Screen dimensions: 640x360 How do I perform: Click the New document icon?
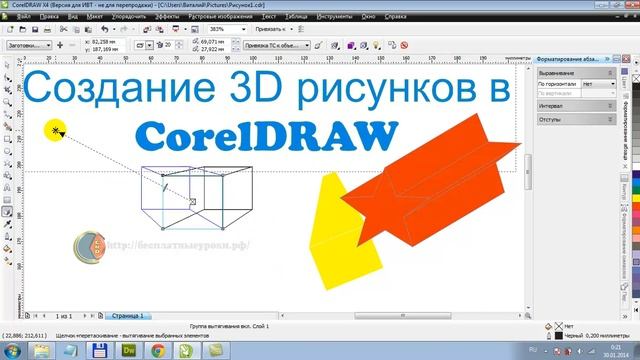(x=10, y=29)
